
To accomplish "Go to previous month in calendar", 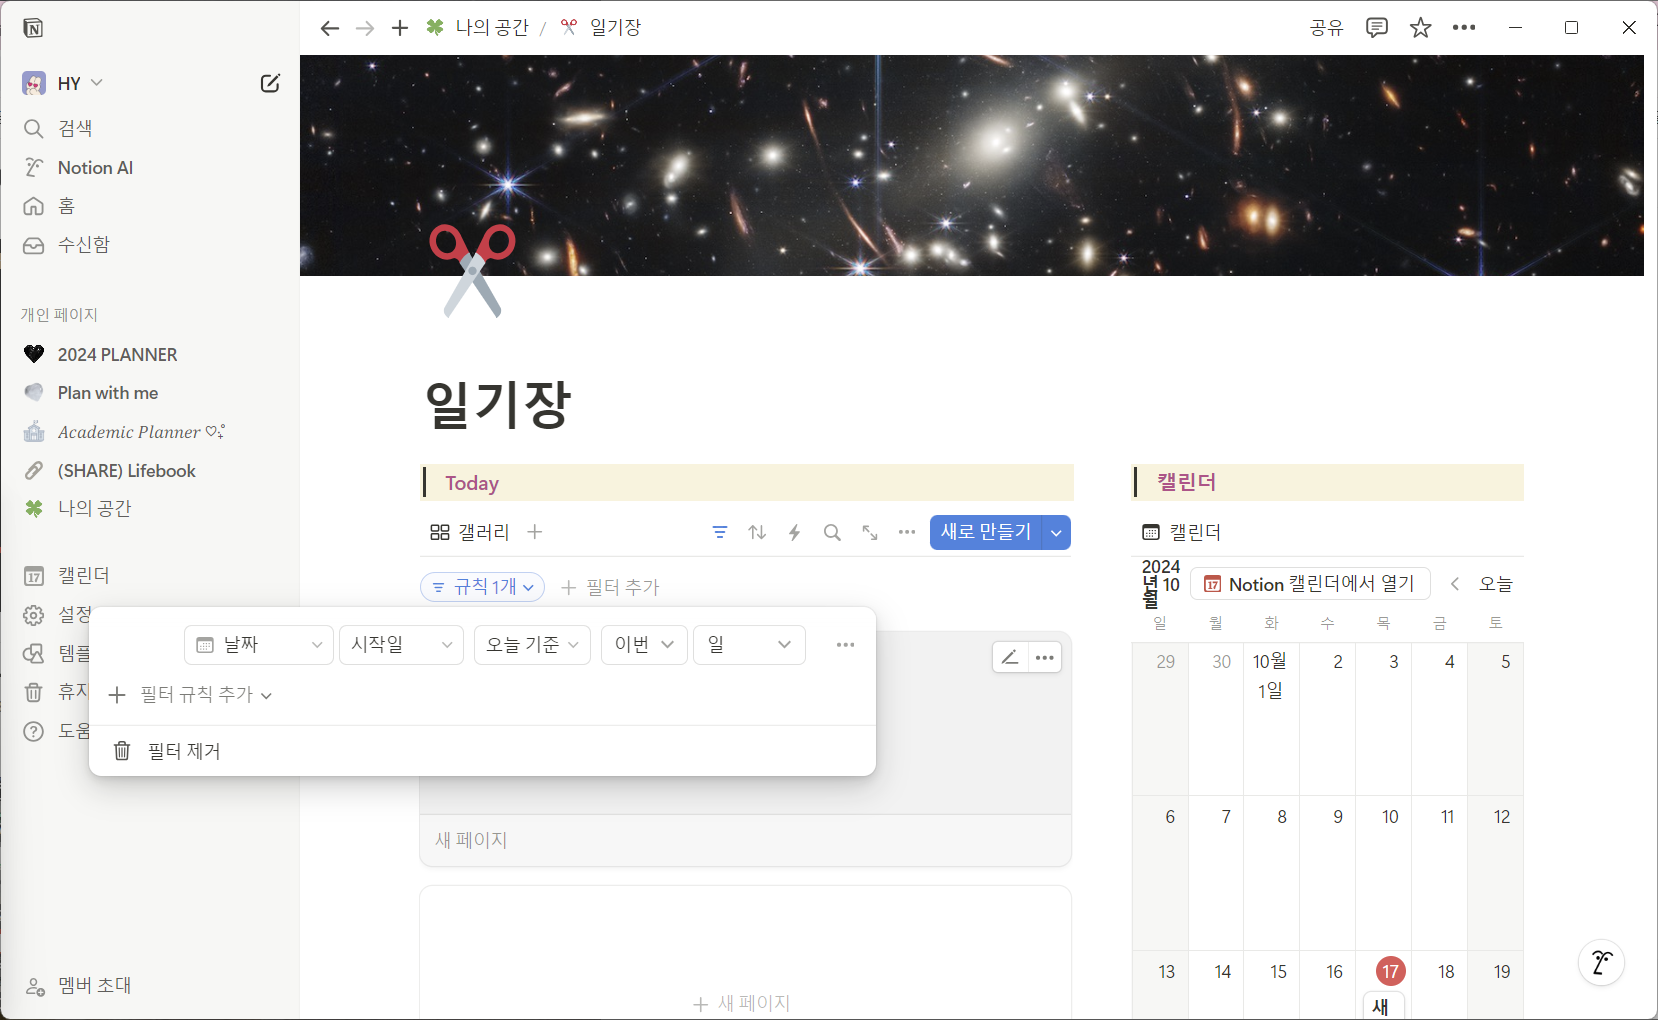I will pyautogui.click(x=1455, y=584).
